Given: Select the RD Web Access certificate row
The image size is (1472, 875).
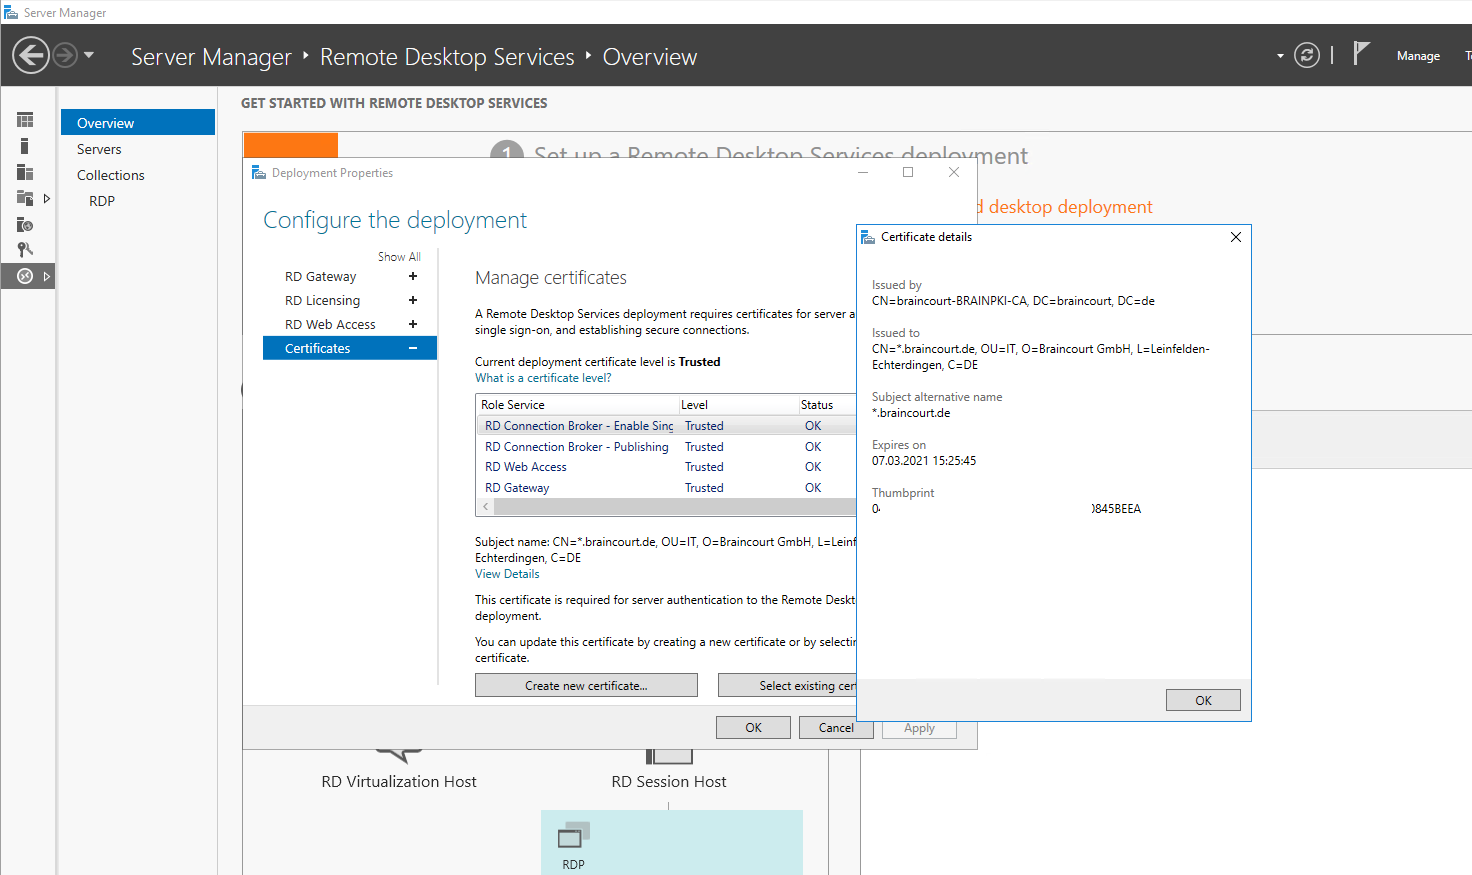Looking at the screenshot, I should (666, 467).
